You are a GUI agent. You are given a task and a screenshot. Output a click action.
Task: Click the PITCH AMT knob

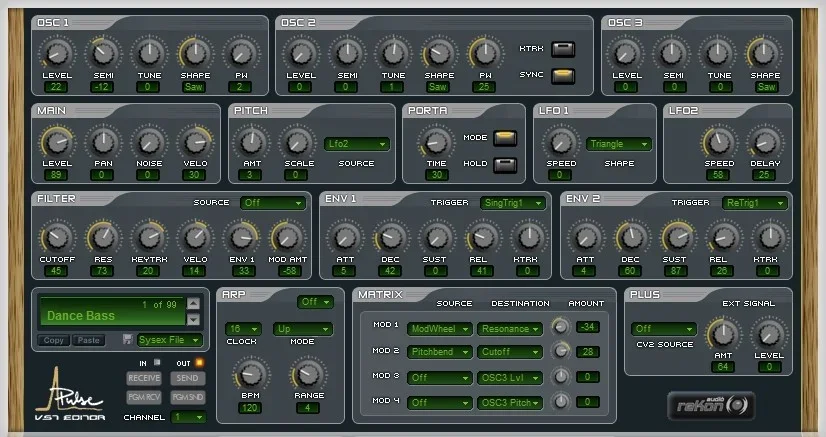coord(251,142)
